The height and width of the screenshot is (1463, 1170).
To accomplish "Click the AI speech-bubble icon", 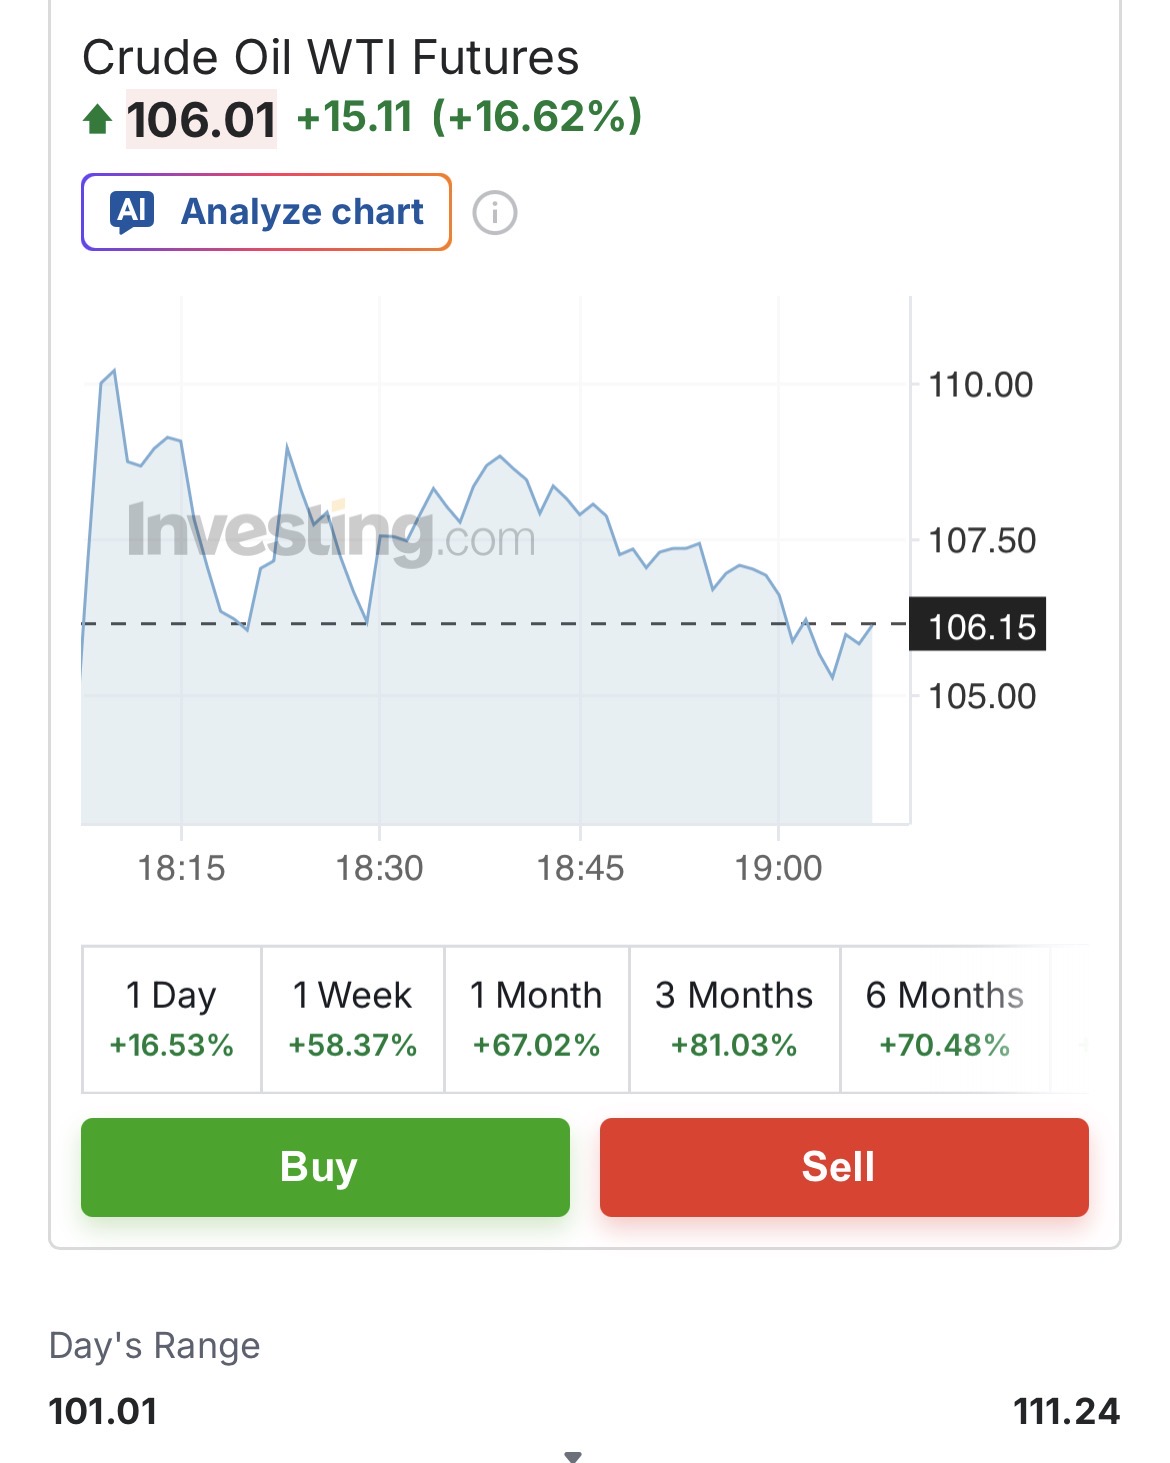I will click(134, 212).
